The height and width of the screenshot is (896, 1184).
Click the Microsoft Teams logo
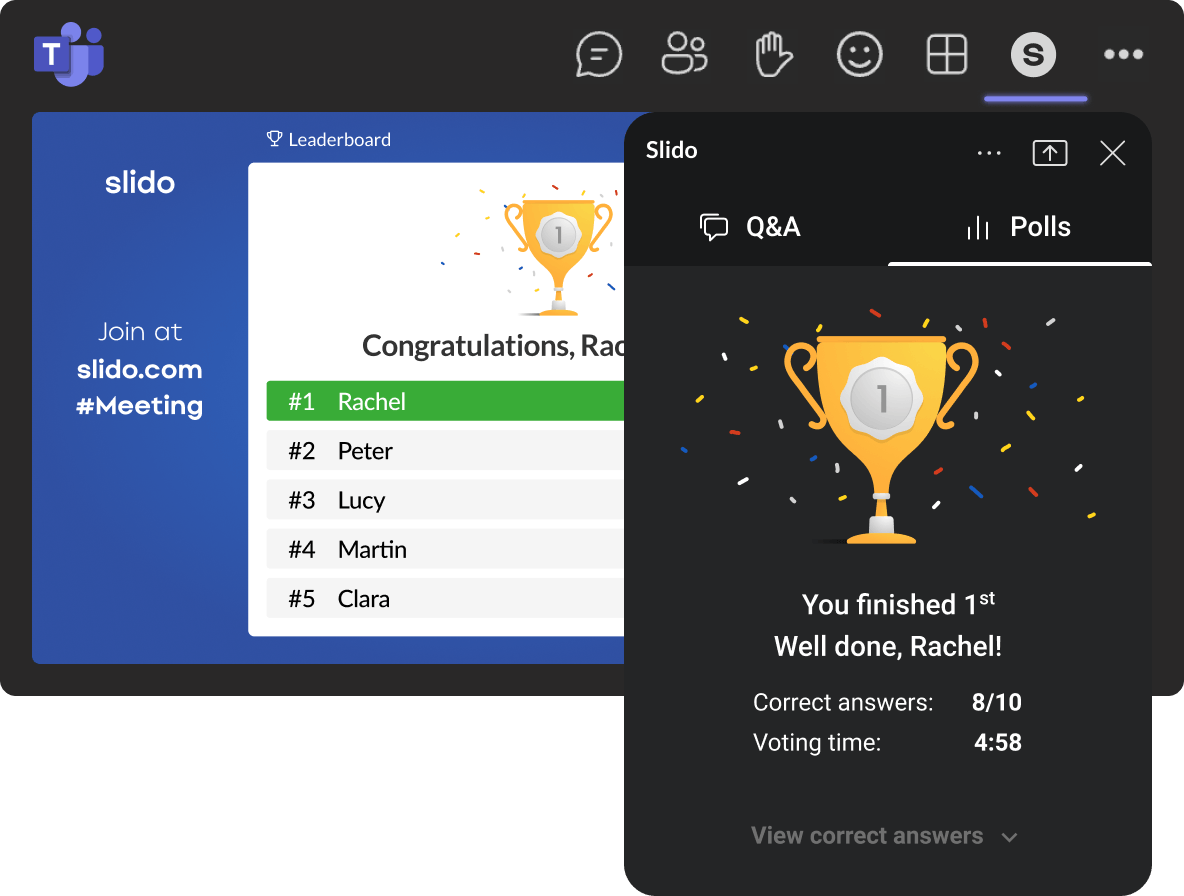click(x=69, y=54)
